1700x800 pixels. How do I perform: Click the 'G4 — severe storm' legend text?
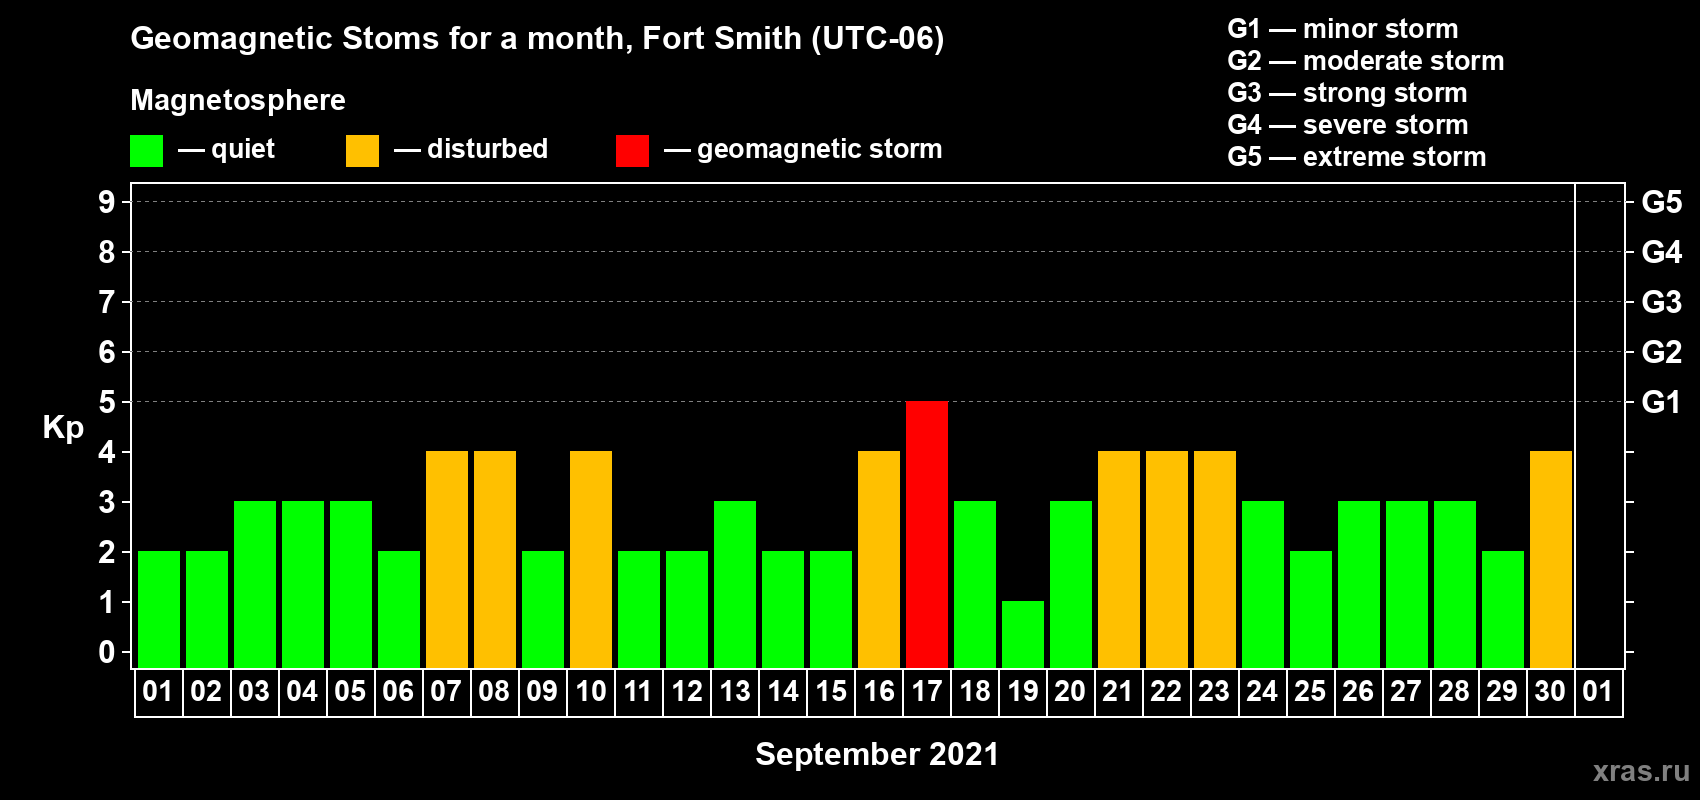point(1348,125)
